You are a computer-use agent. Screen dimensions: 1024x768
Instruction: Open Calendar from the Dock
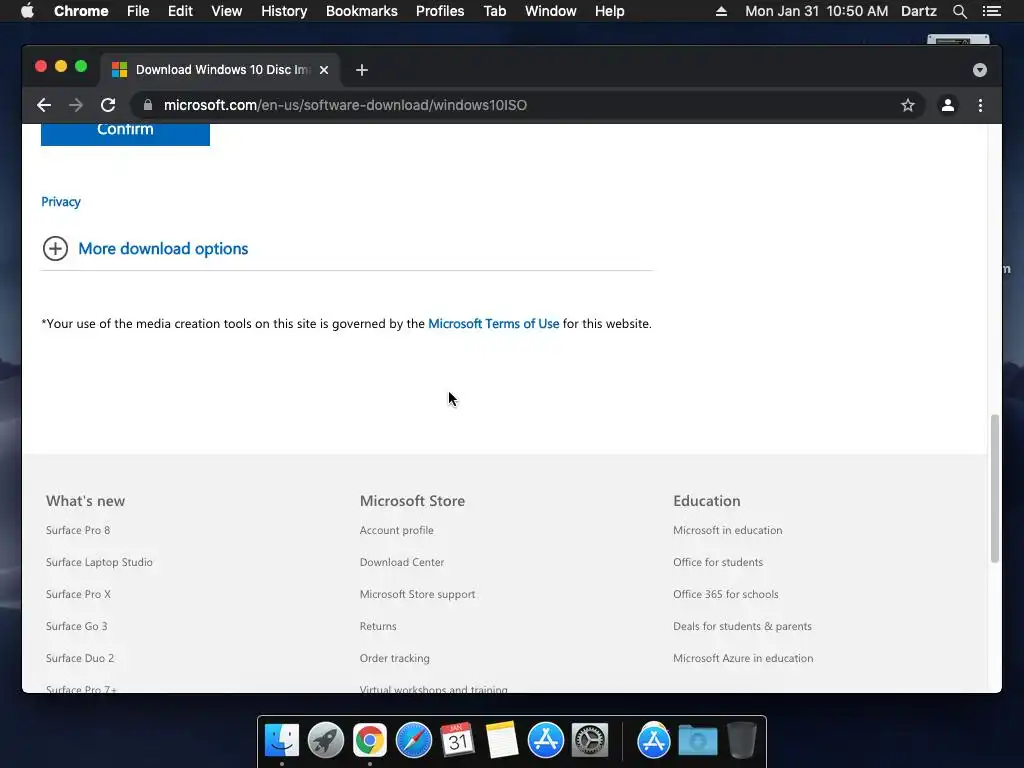[x=458, y=741]
